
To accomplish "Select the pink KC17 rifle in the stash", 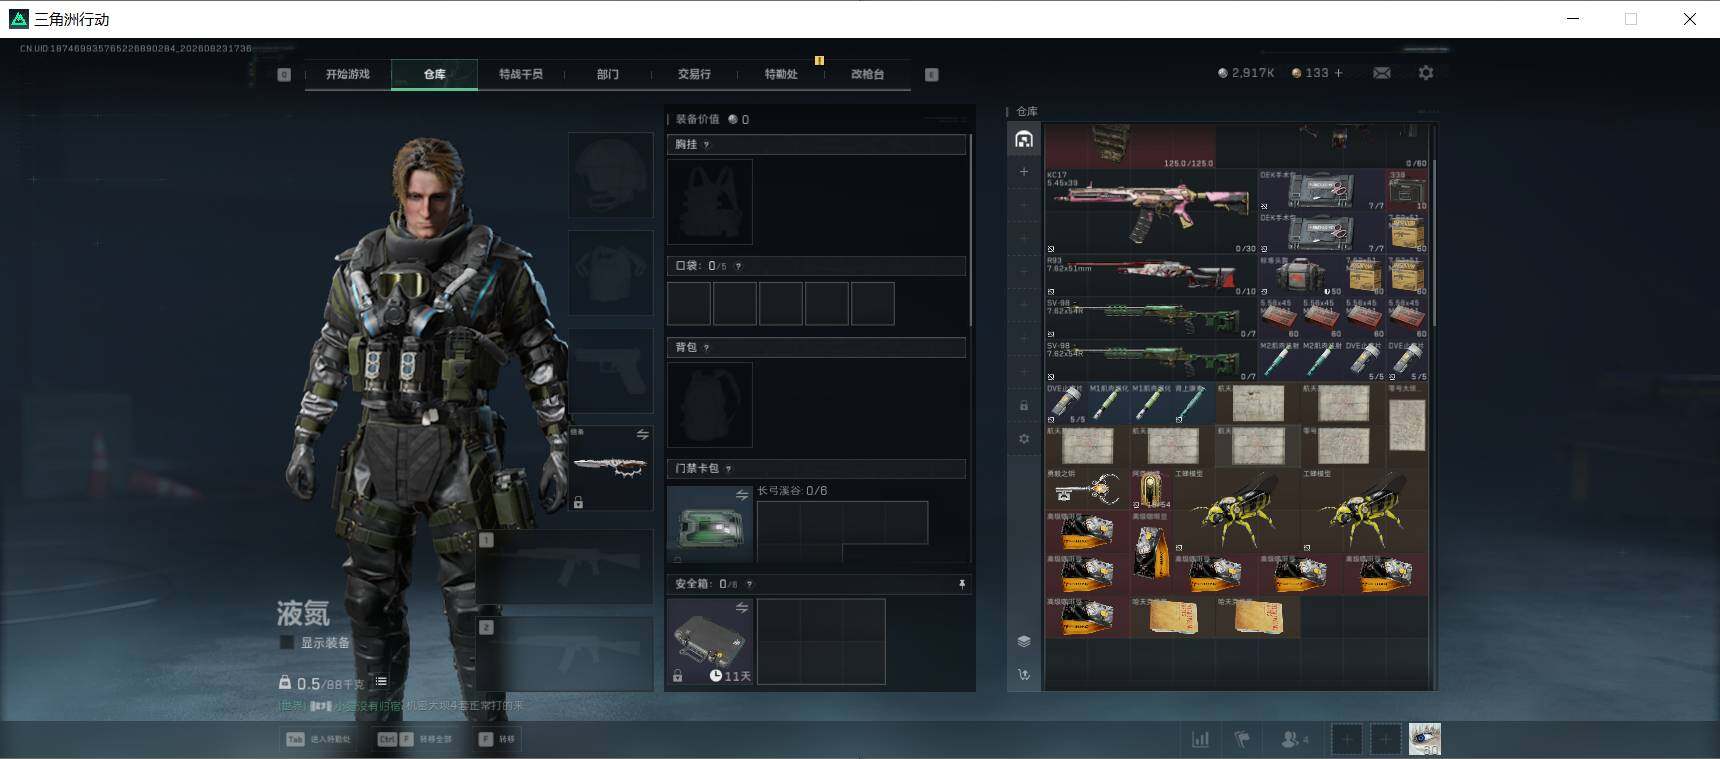I will (1151, 210).
